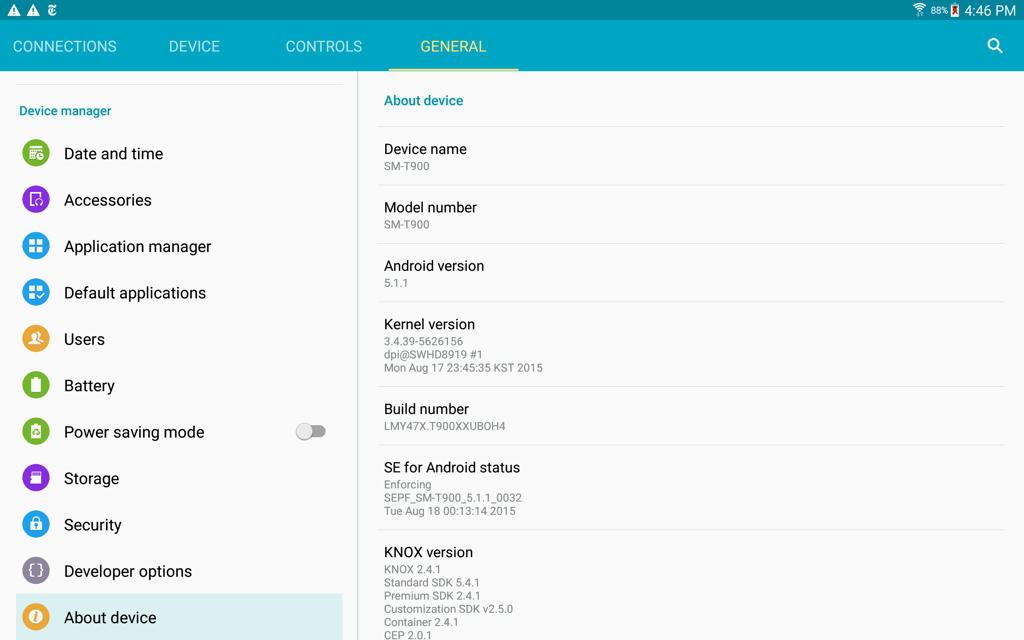Tap the Android version 5.1.1 row
This screenshot has height=640, width=1024.
(690, 273)
